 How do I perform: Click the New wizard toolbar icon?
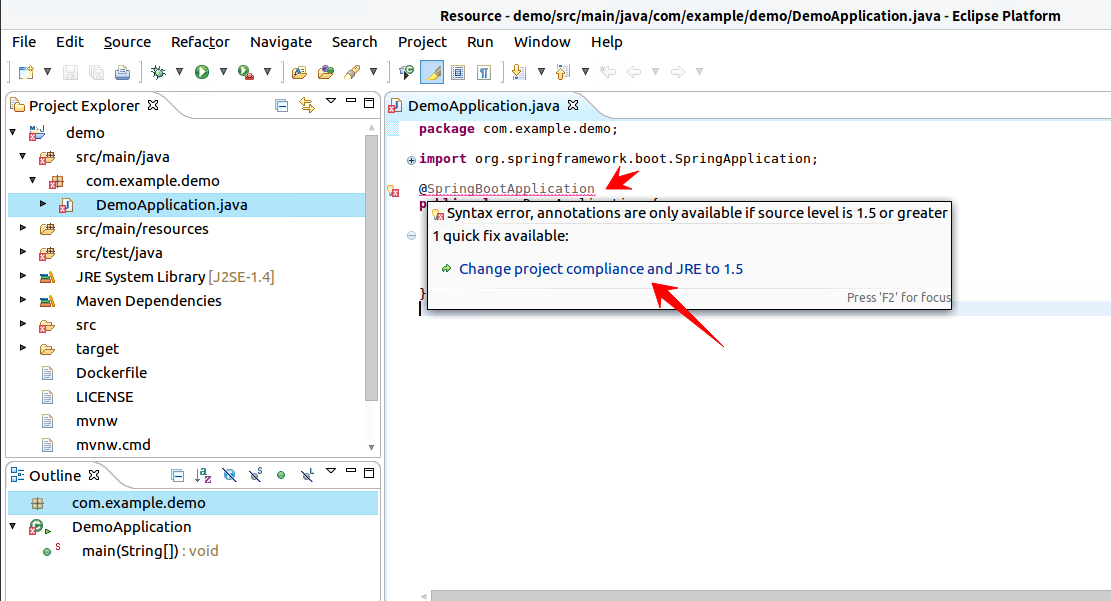[26, 72]
